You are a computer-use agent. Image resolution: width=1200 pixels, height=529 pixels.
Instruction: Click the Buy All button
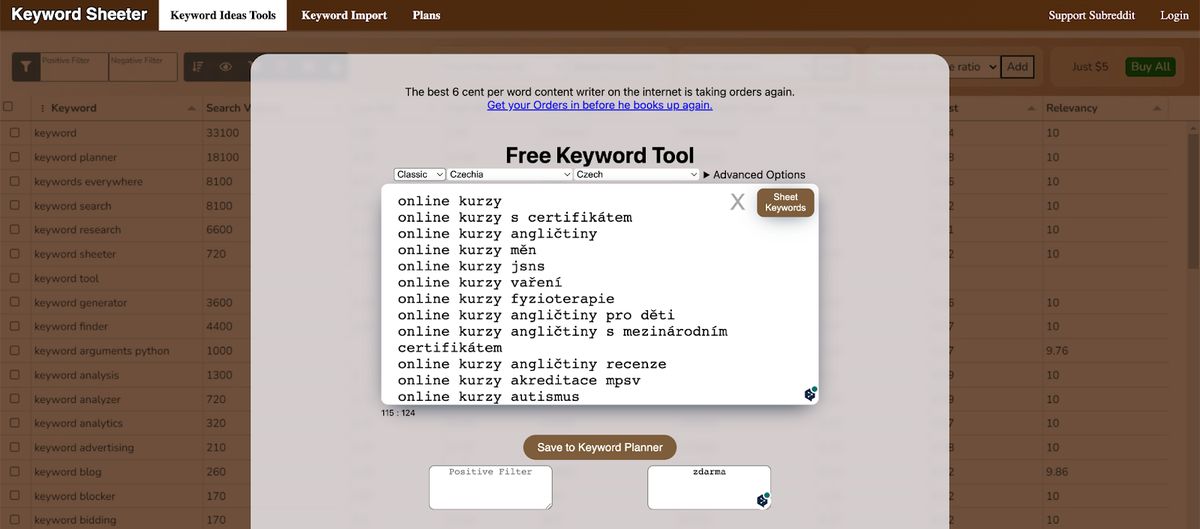tap(1149, 67)
